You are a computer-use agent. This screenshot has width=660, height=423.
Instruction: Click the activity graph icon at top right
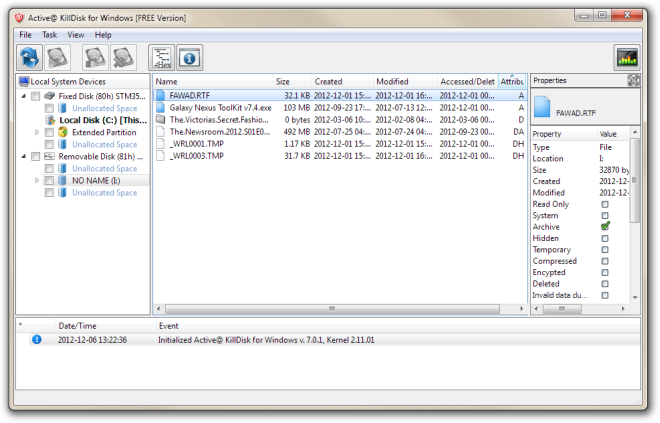[x=627, y=58]
